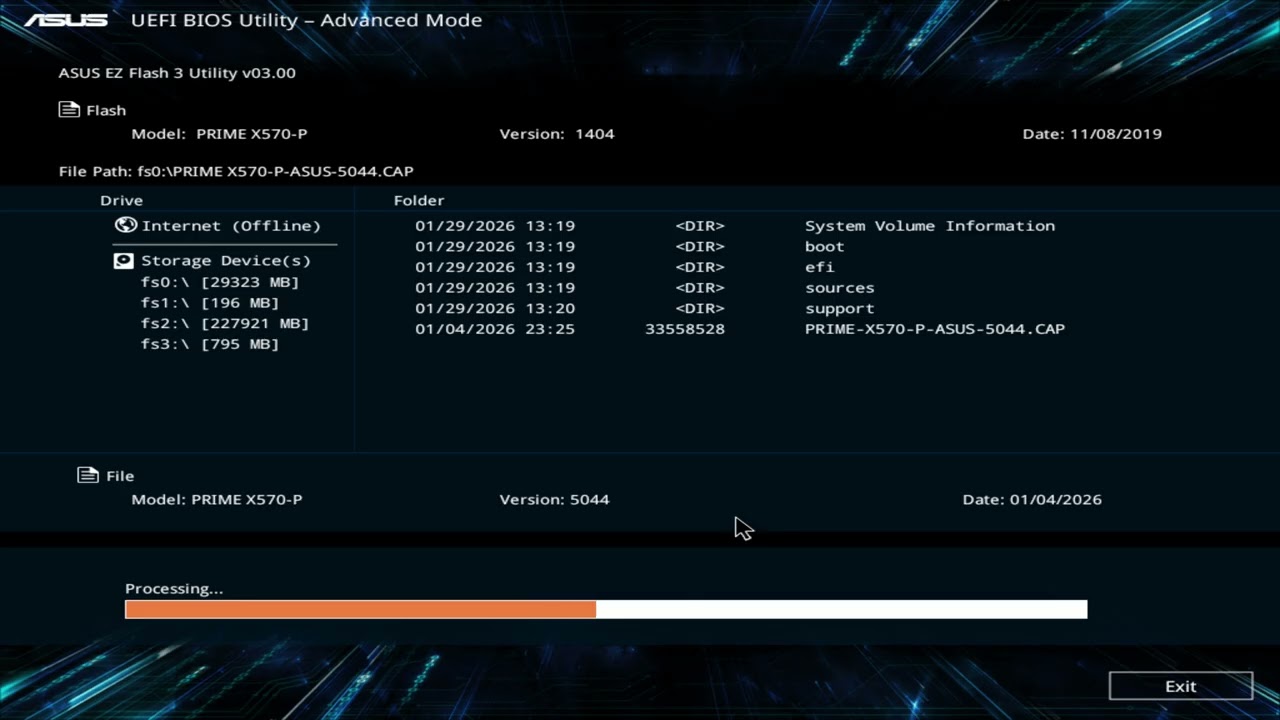Click file size 33558528
Viewport: 1280px width, 720px height.
point(685,329)
